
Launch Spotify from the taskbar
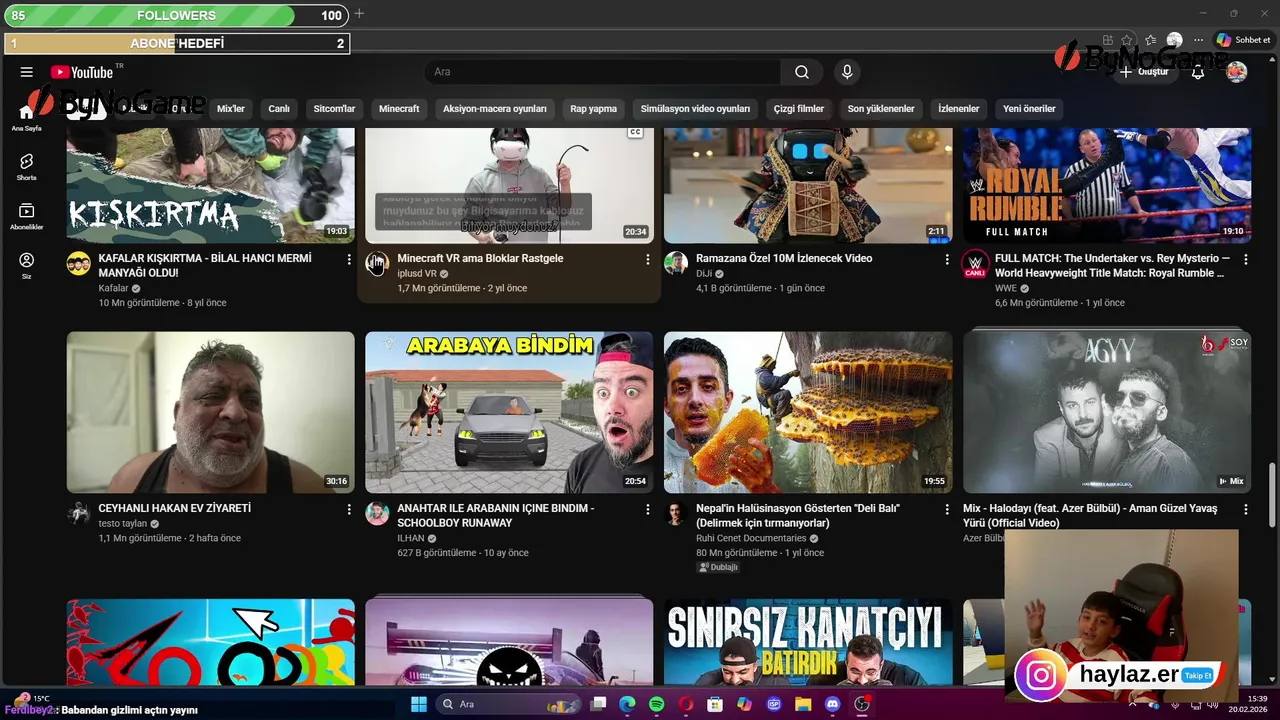[x=656, y=704]
